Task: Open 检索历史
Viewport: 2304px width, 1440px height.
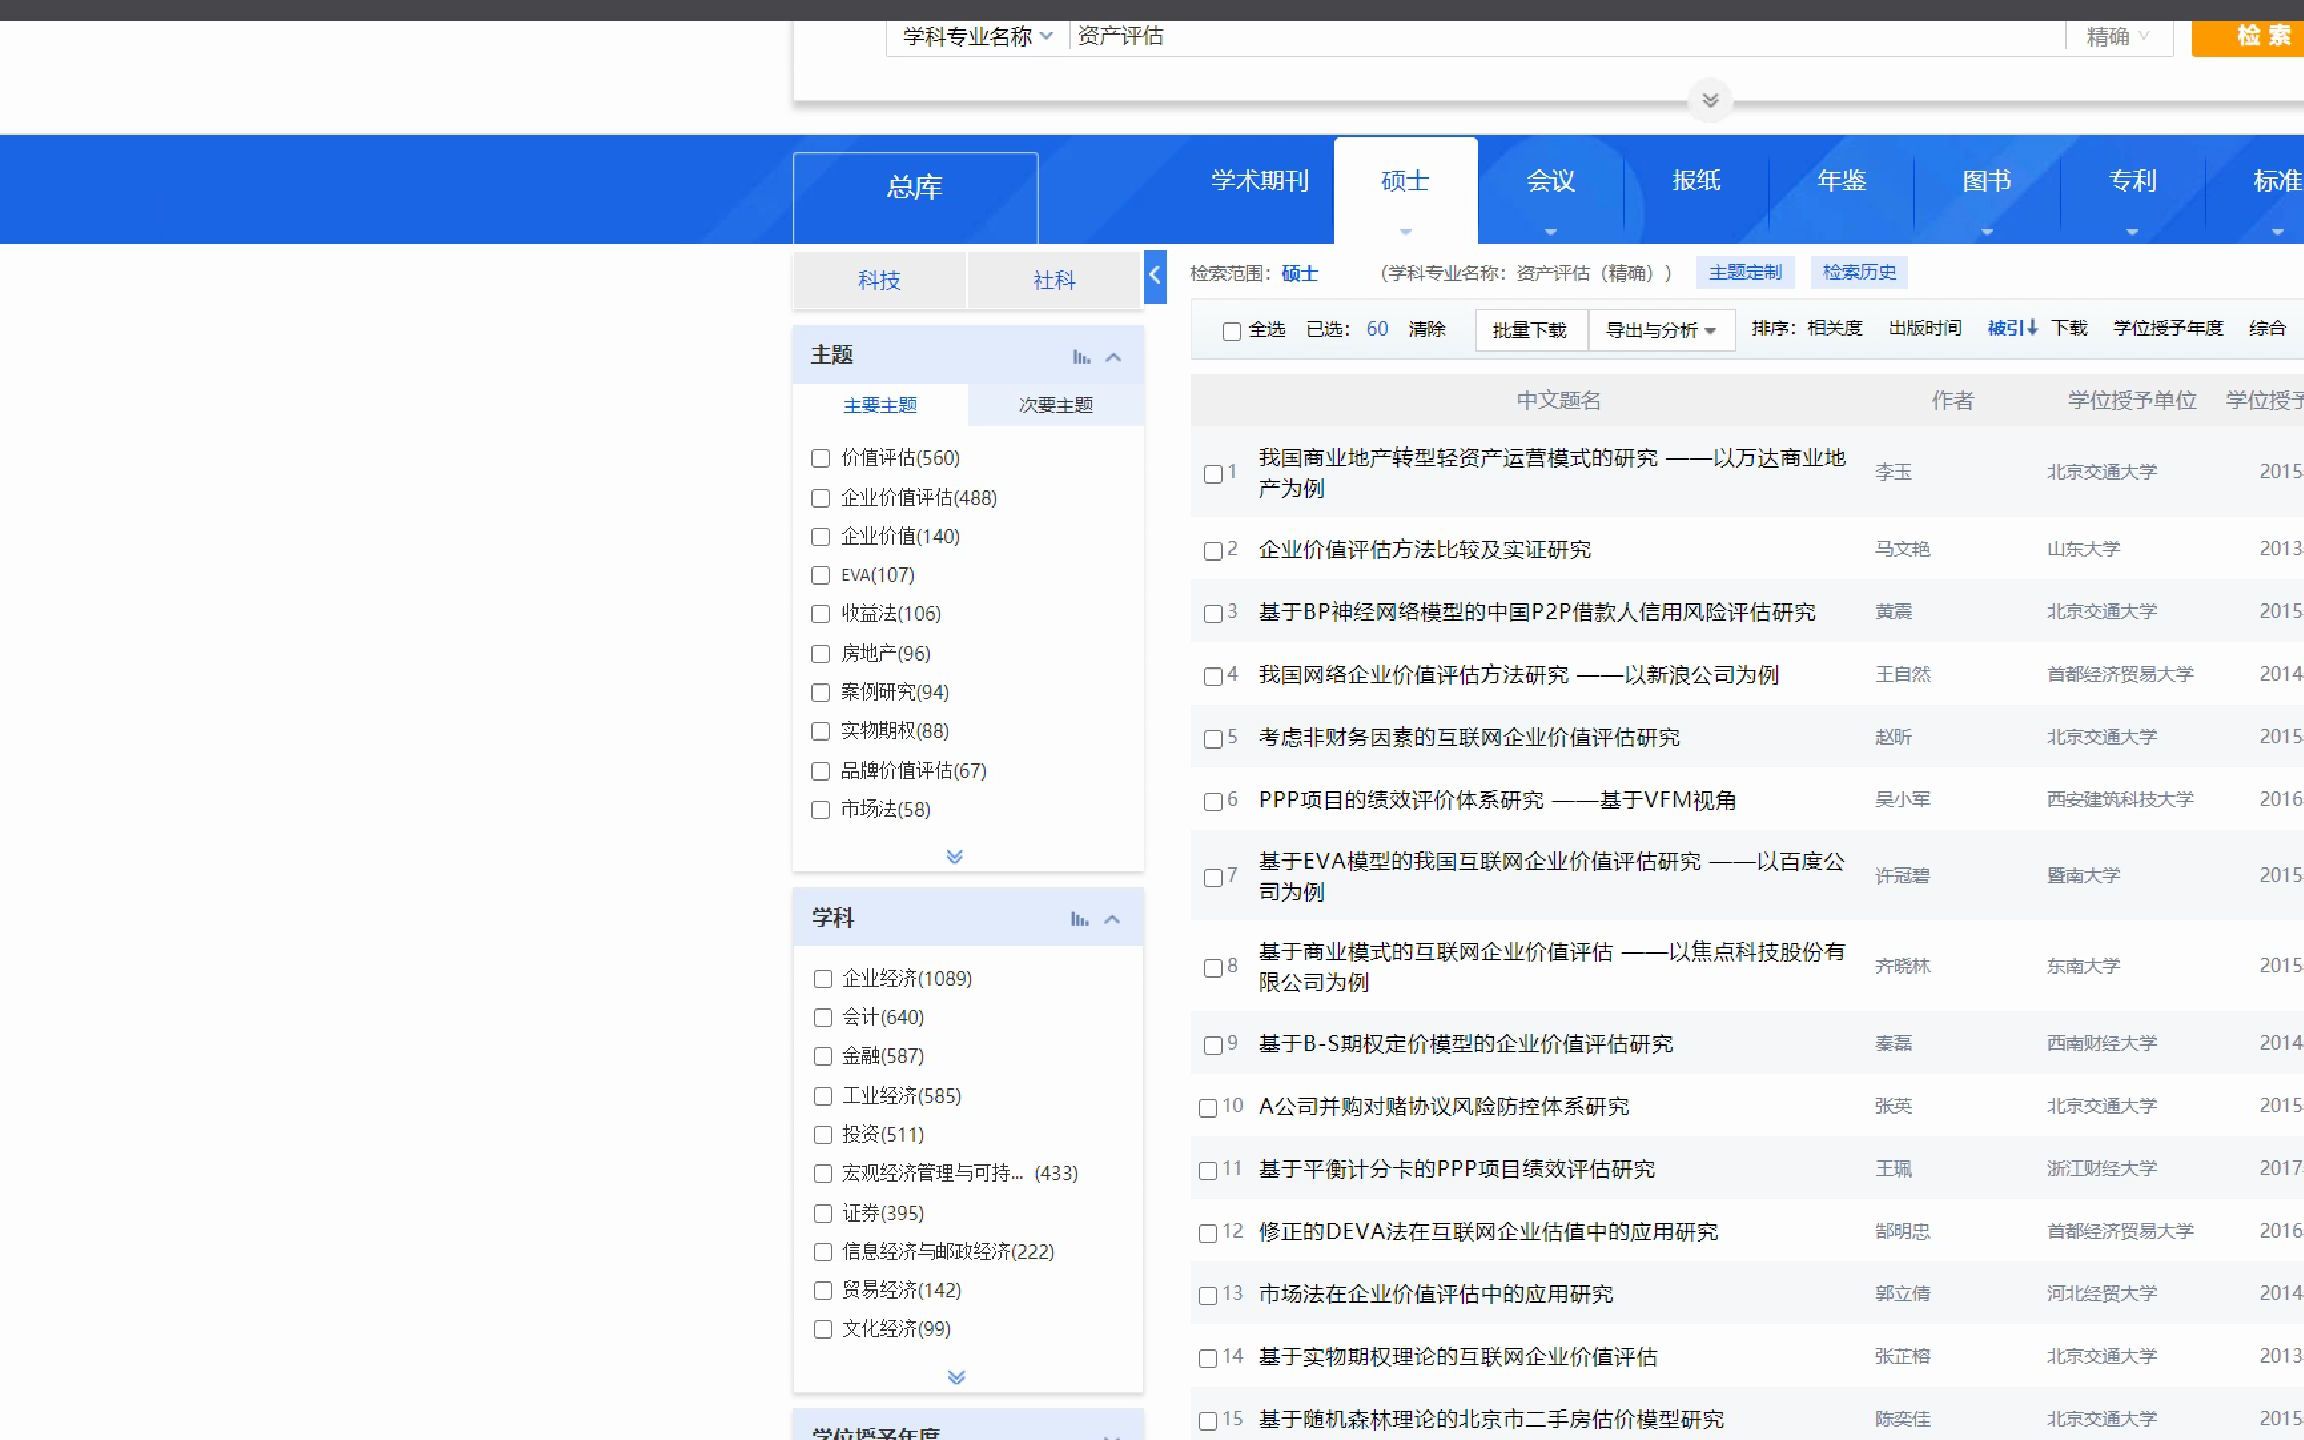Action: pyautogui.click(x=1859, y=272)
